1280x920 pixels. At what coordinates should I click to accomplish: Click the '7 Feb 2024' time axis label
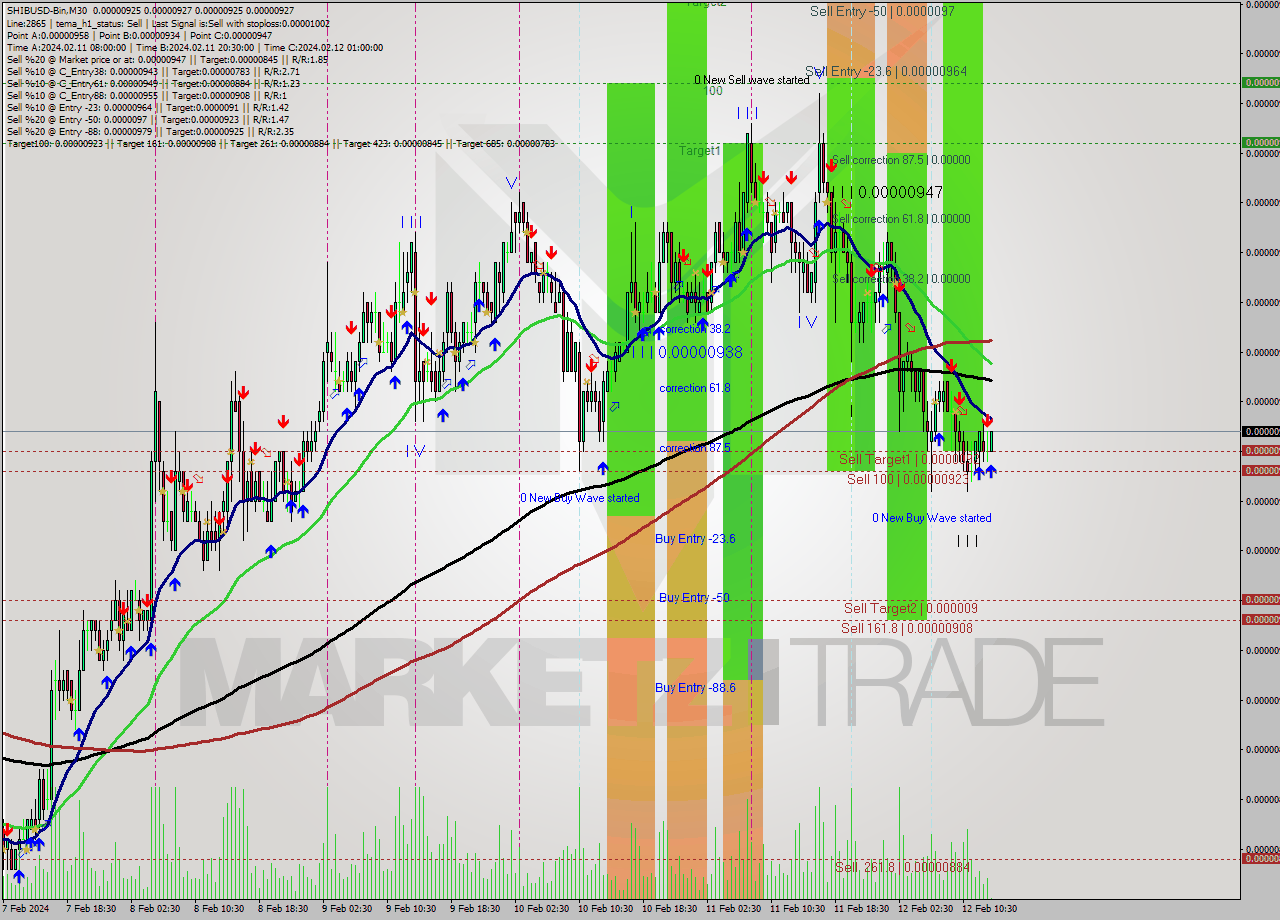coord(25,909)
